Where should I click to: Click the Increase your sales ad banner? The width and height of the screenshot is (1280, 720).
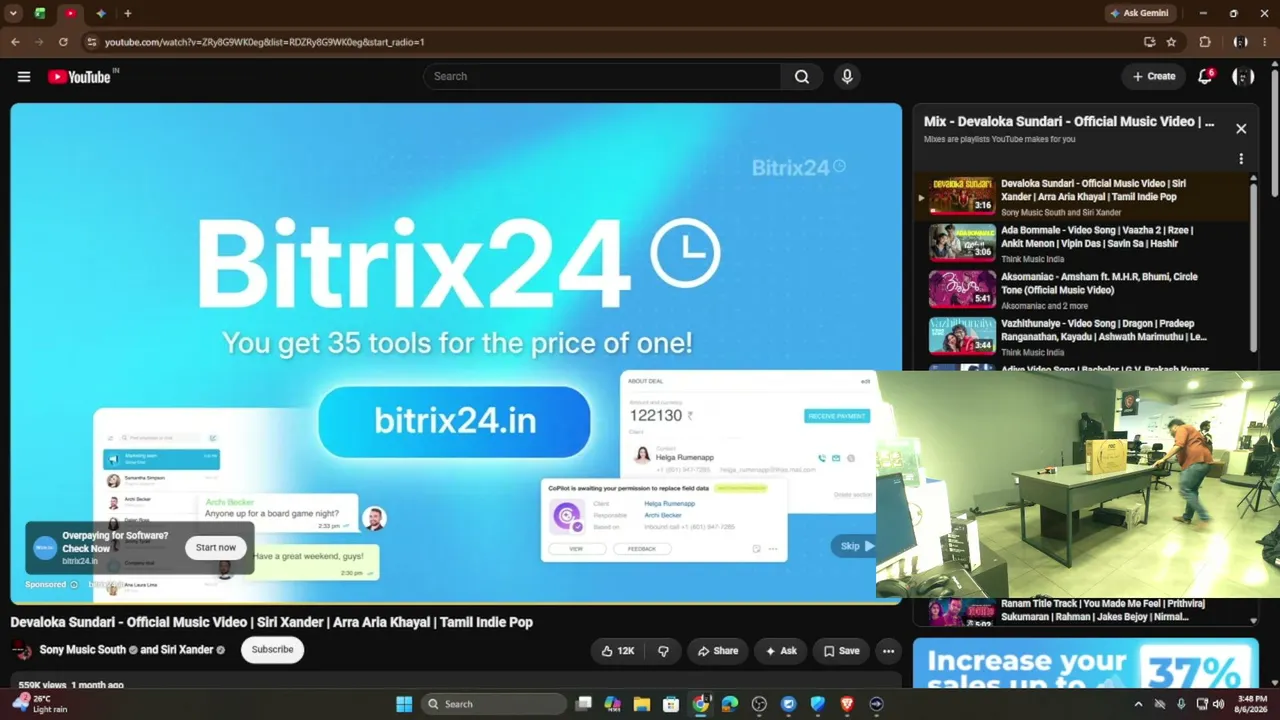(1085, 664)
